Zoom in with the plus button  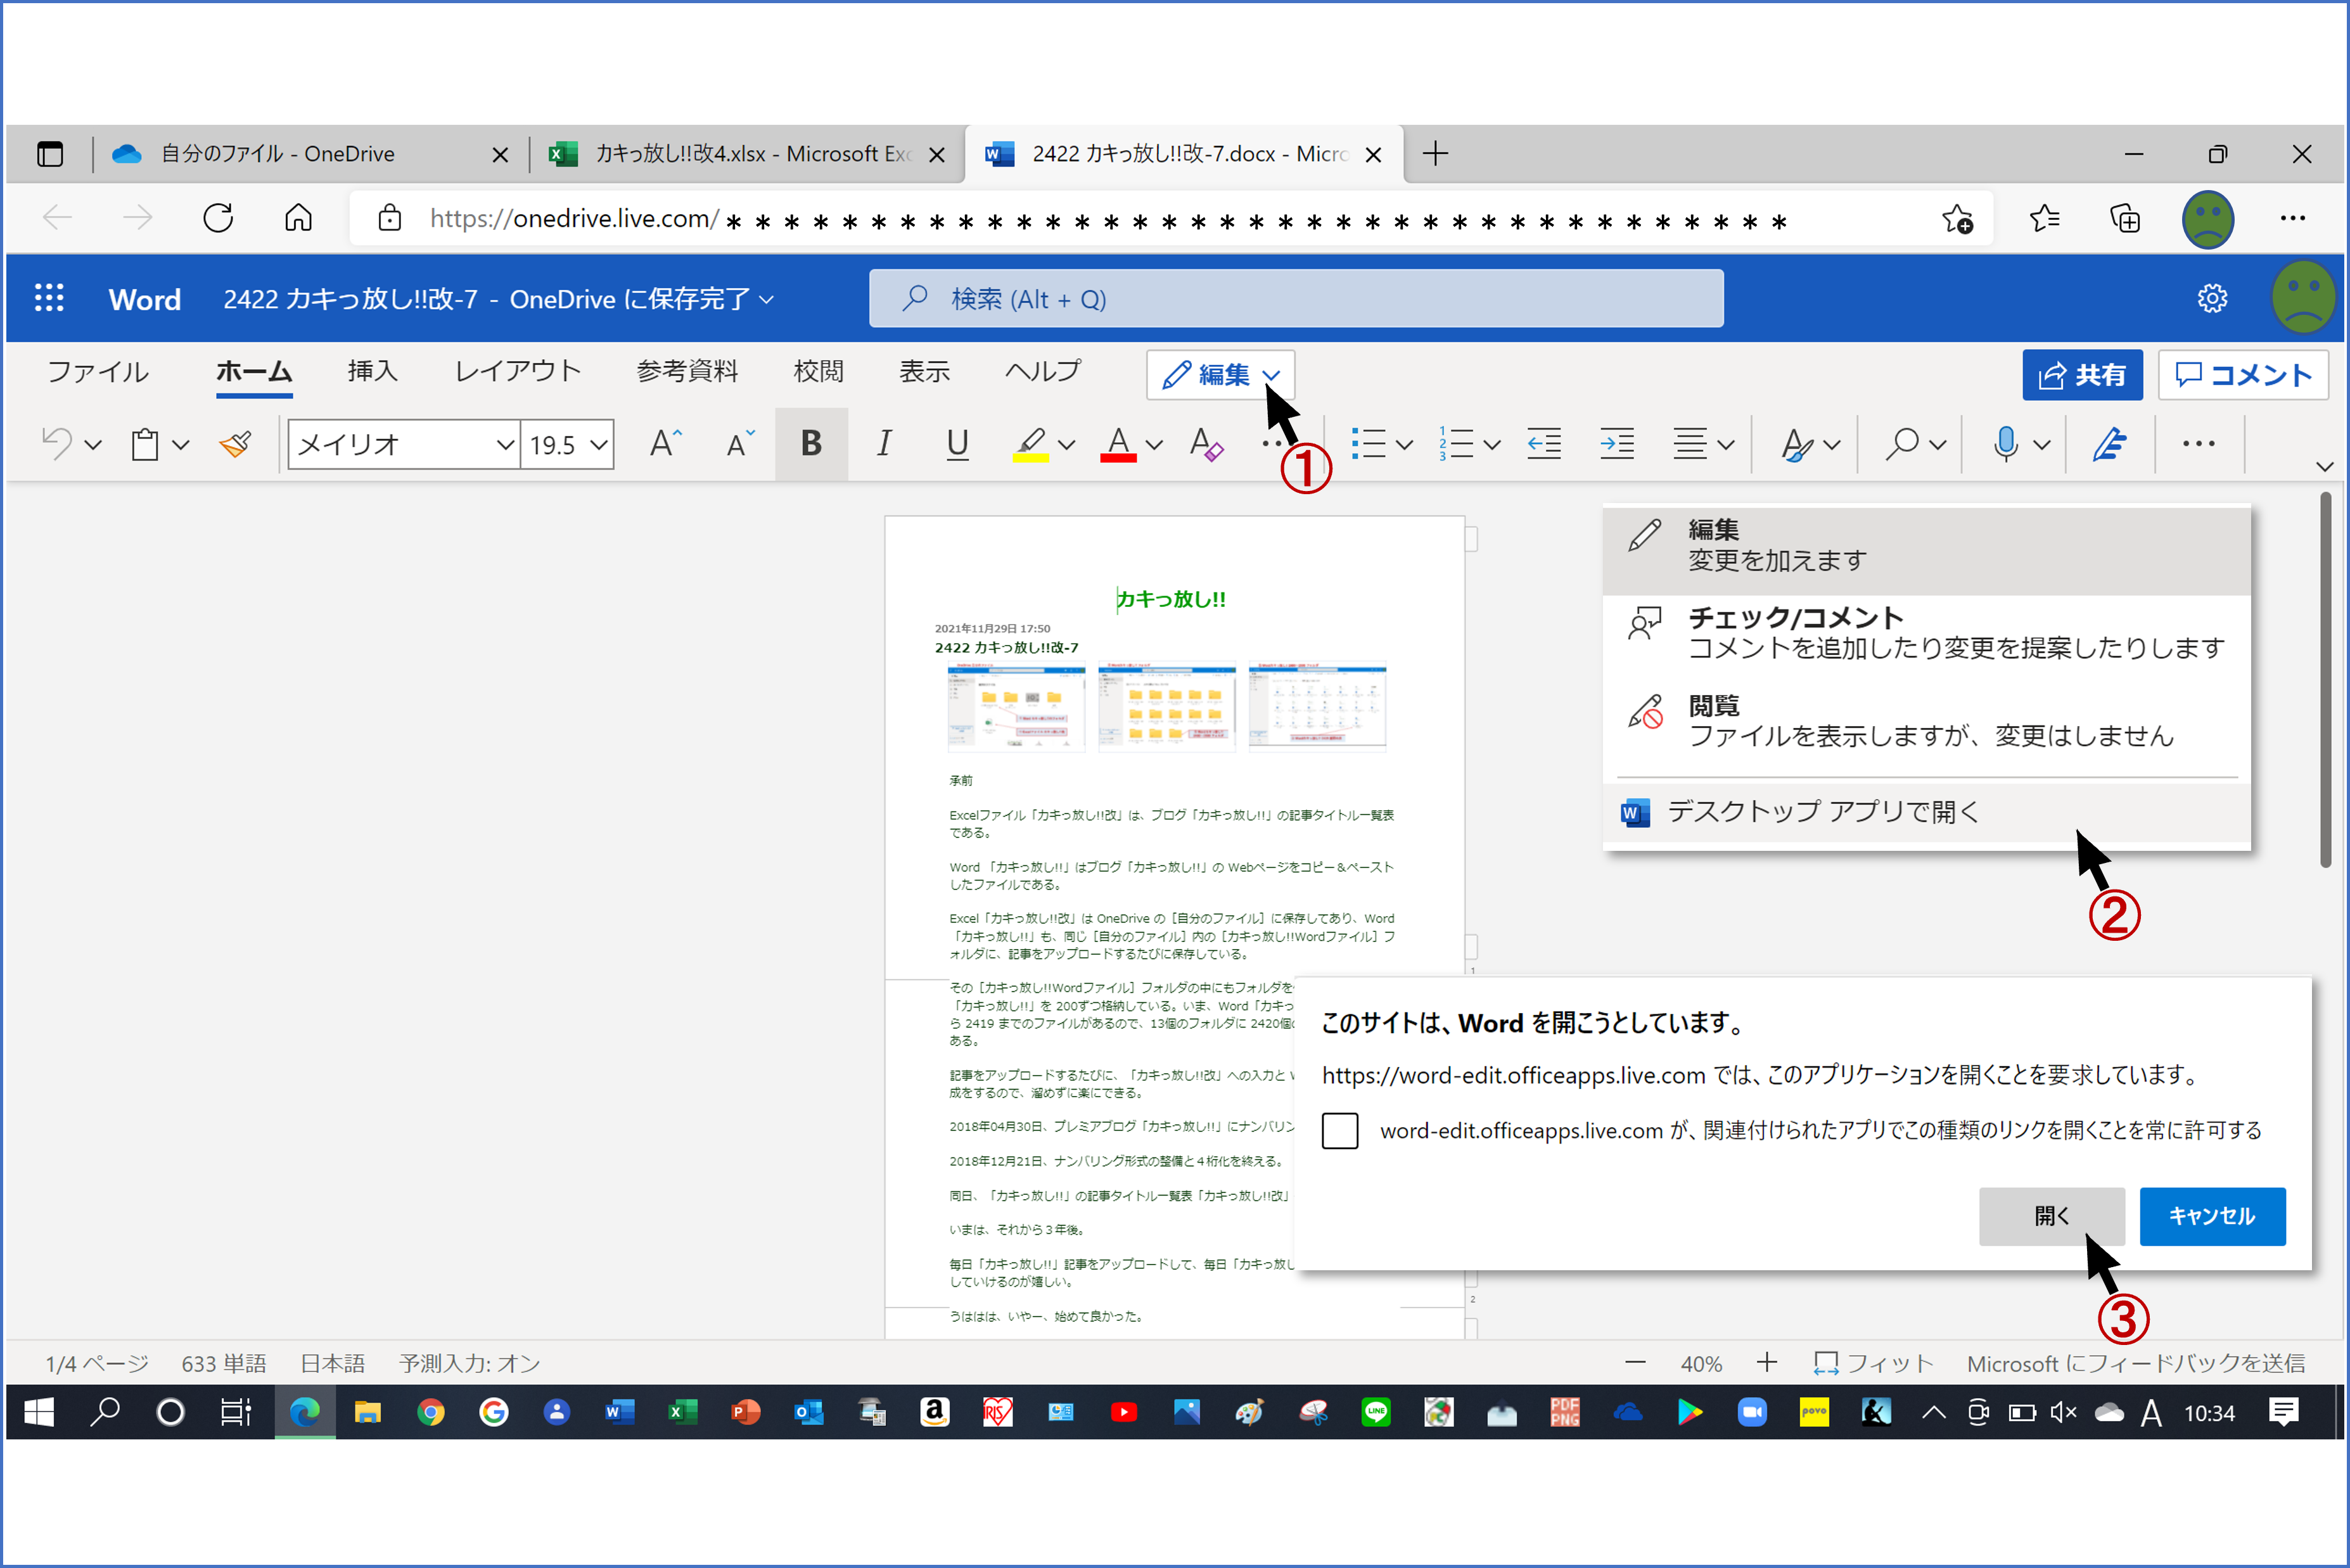(x=1767, y=1362)
